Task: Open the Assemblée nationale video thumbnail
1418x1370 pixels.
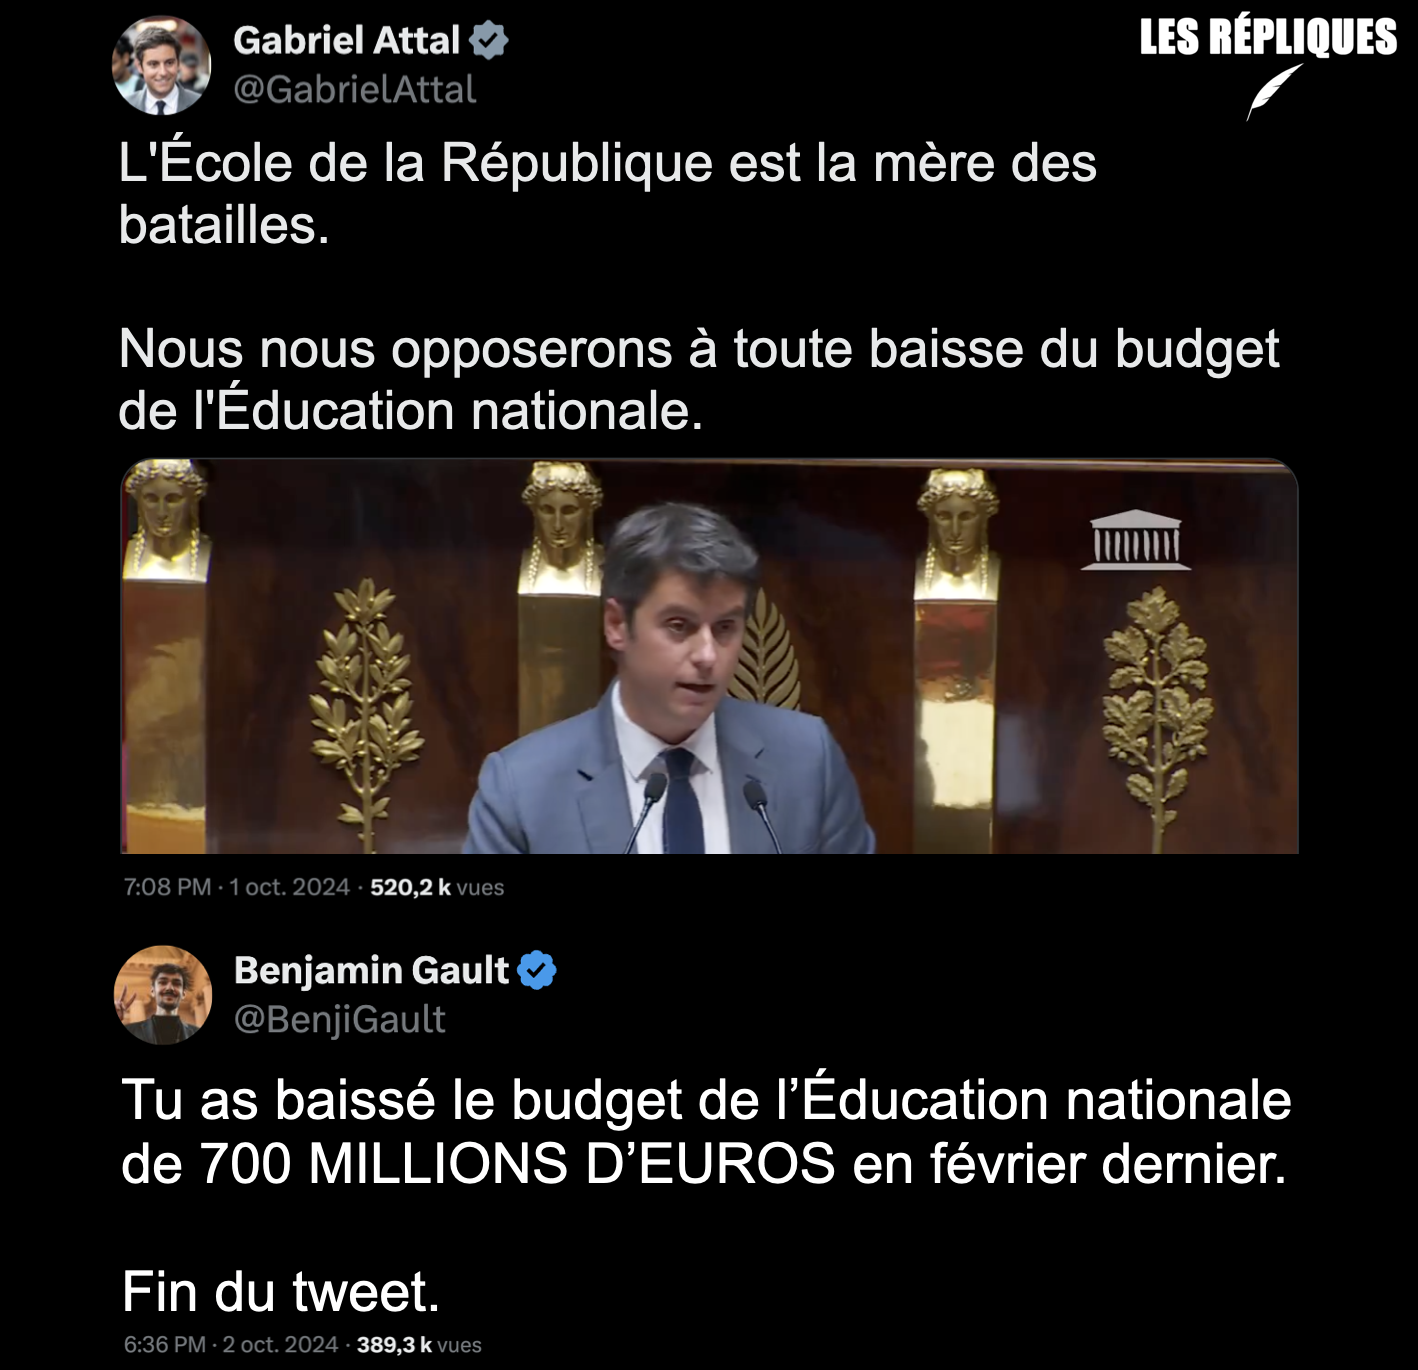Action: 709,656
